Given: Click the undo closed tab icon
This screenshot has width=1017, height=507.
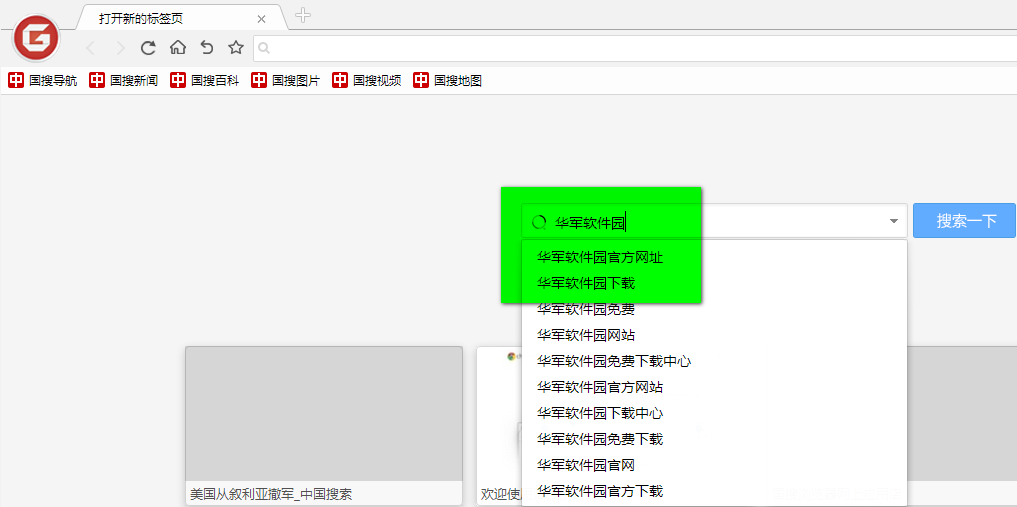Looking at the screenshot, I should tap(207, 47).
